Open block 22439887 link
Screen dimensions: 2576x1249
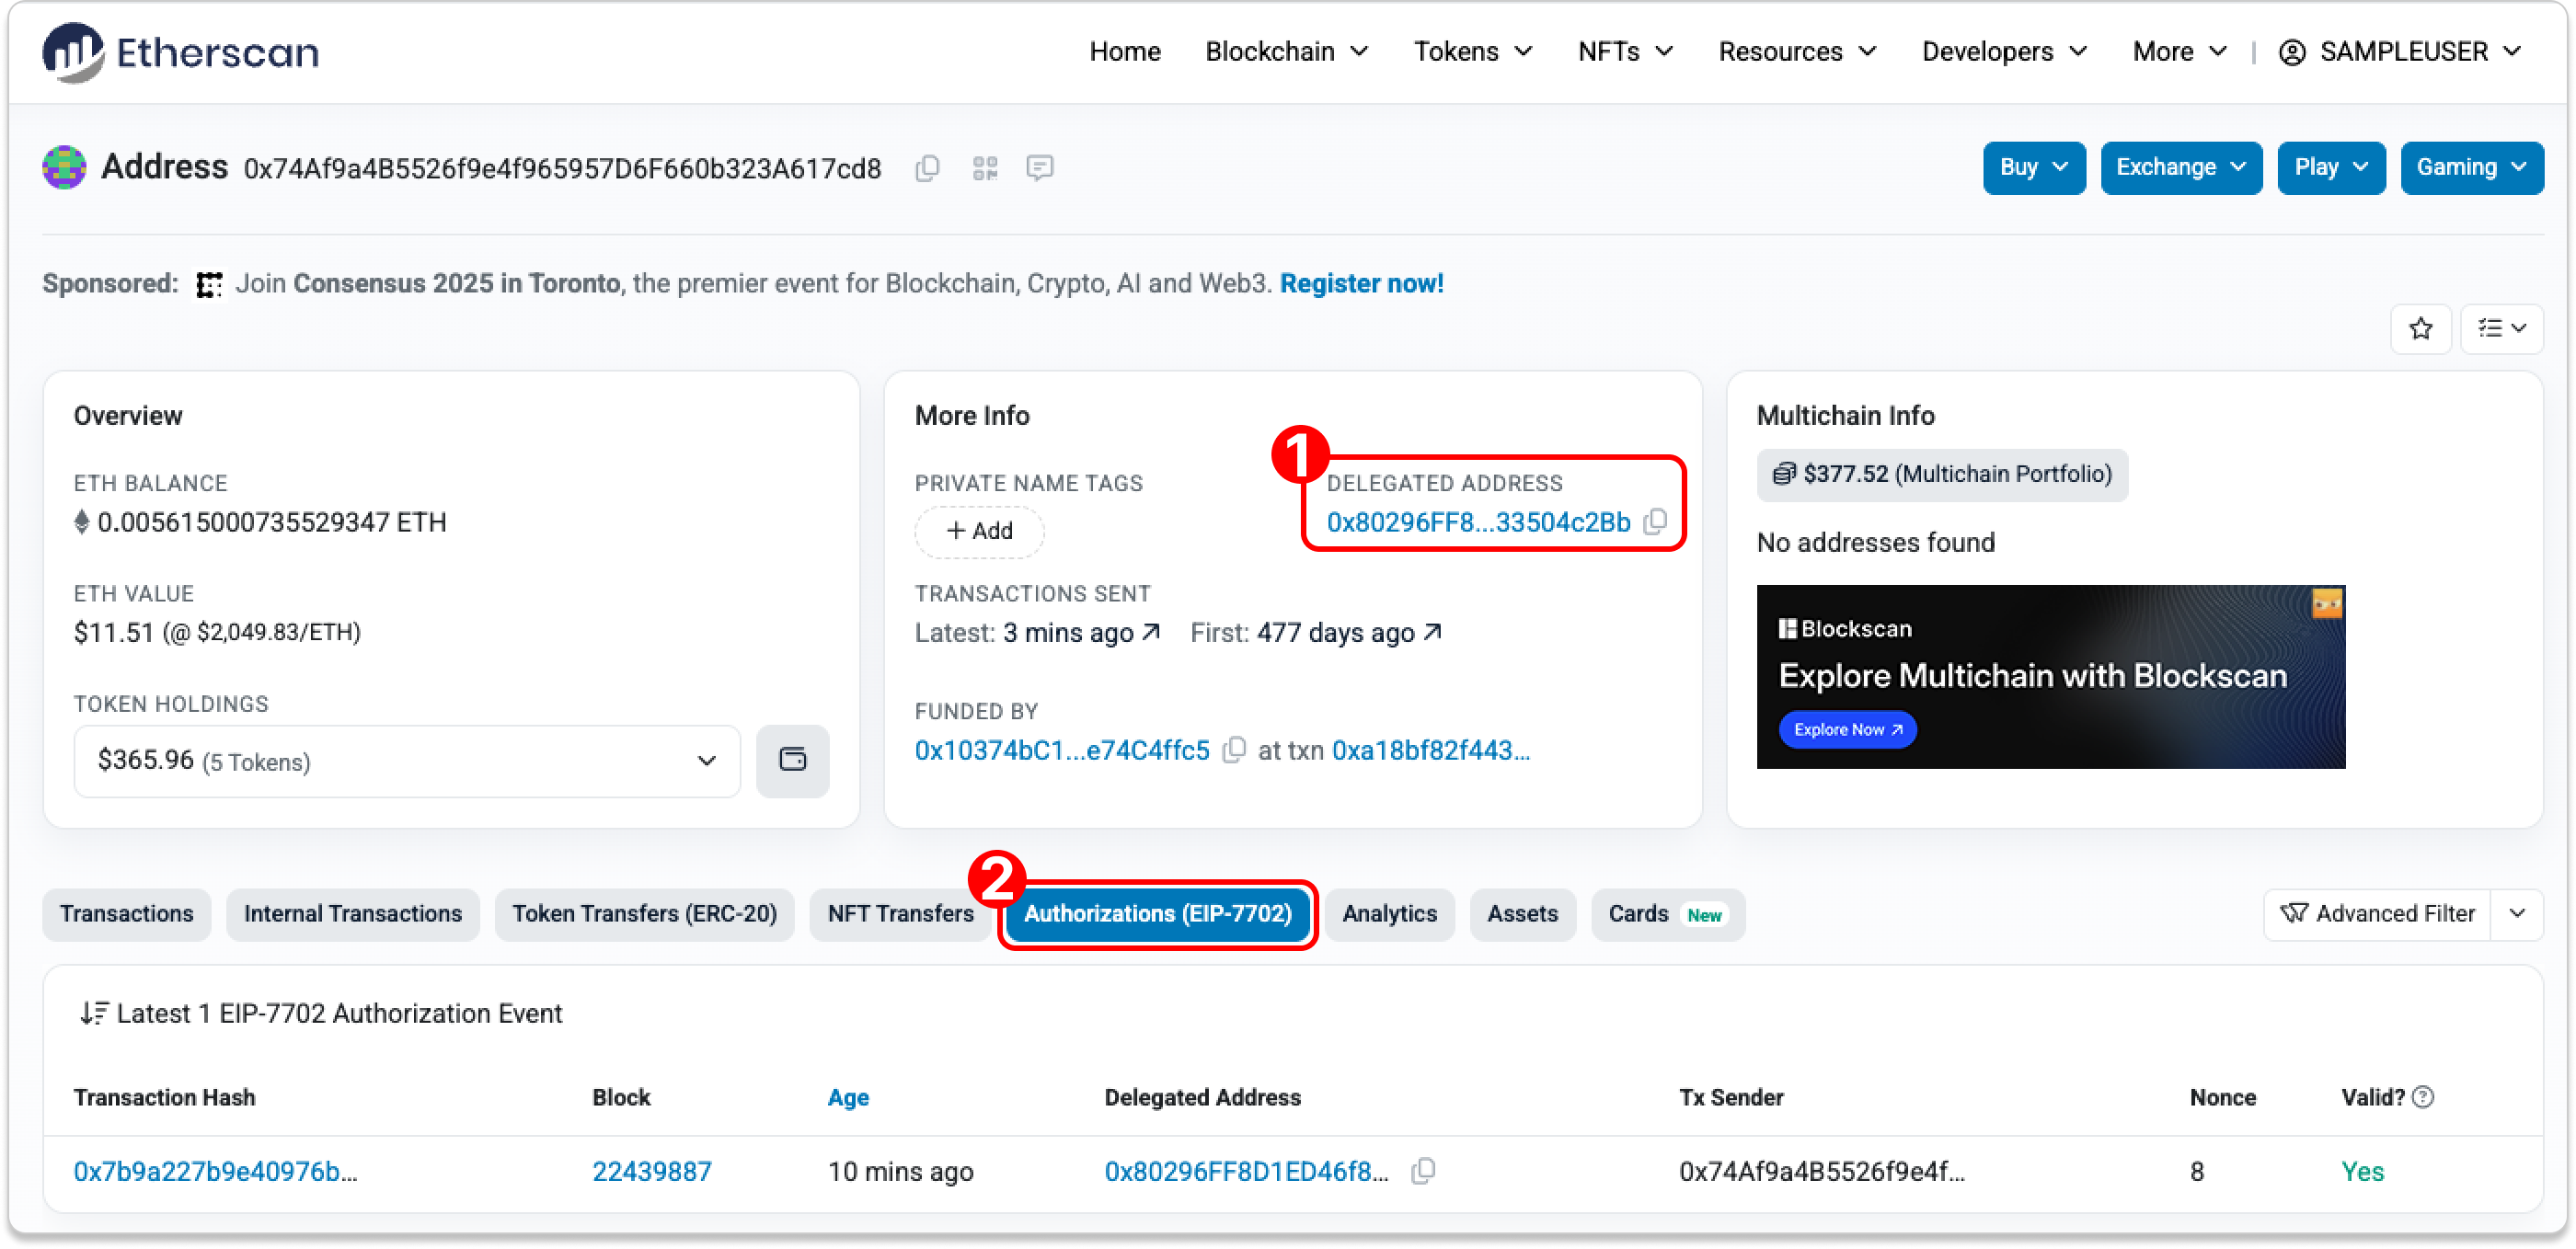pos(651,1171)
